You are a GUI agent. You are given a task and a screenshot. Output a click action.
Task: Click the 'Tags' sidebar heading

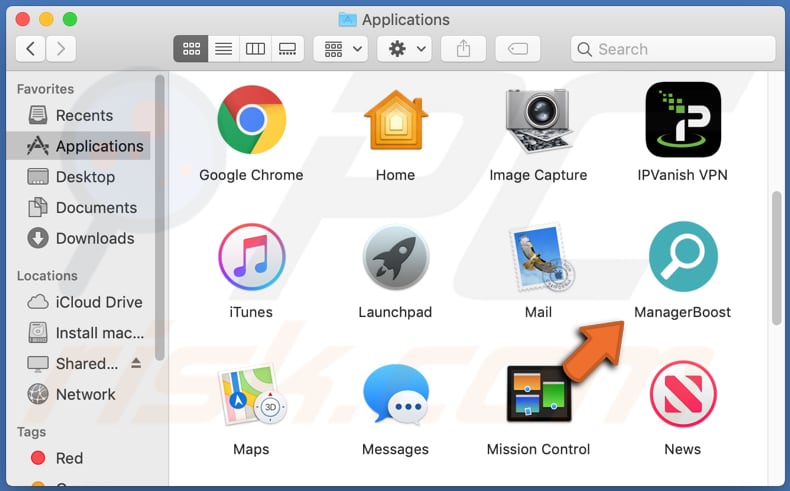tap(31, 432)
